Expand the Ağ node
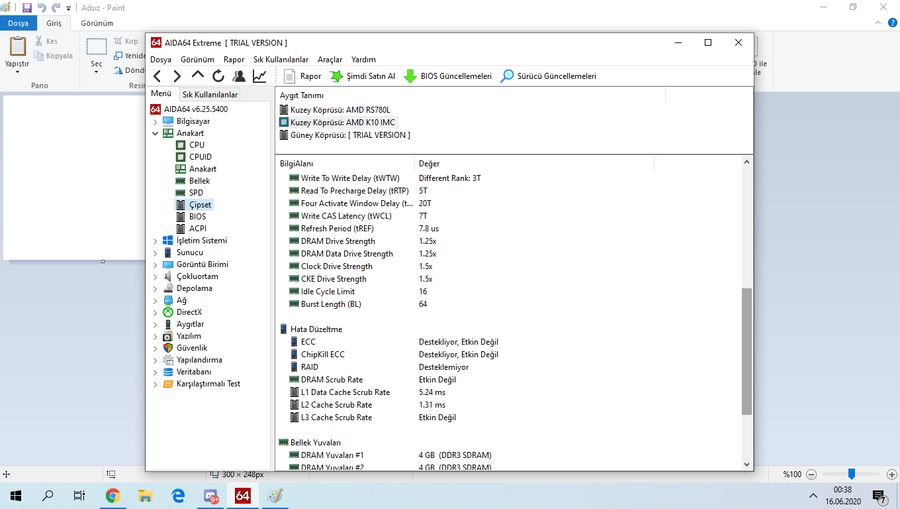The height and width of the screenshot is (509, 900). click(x=155, y=301)
